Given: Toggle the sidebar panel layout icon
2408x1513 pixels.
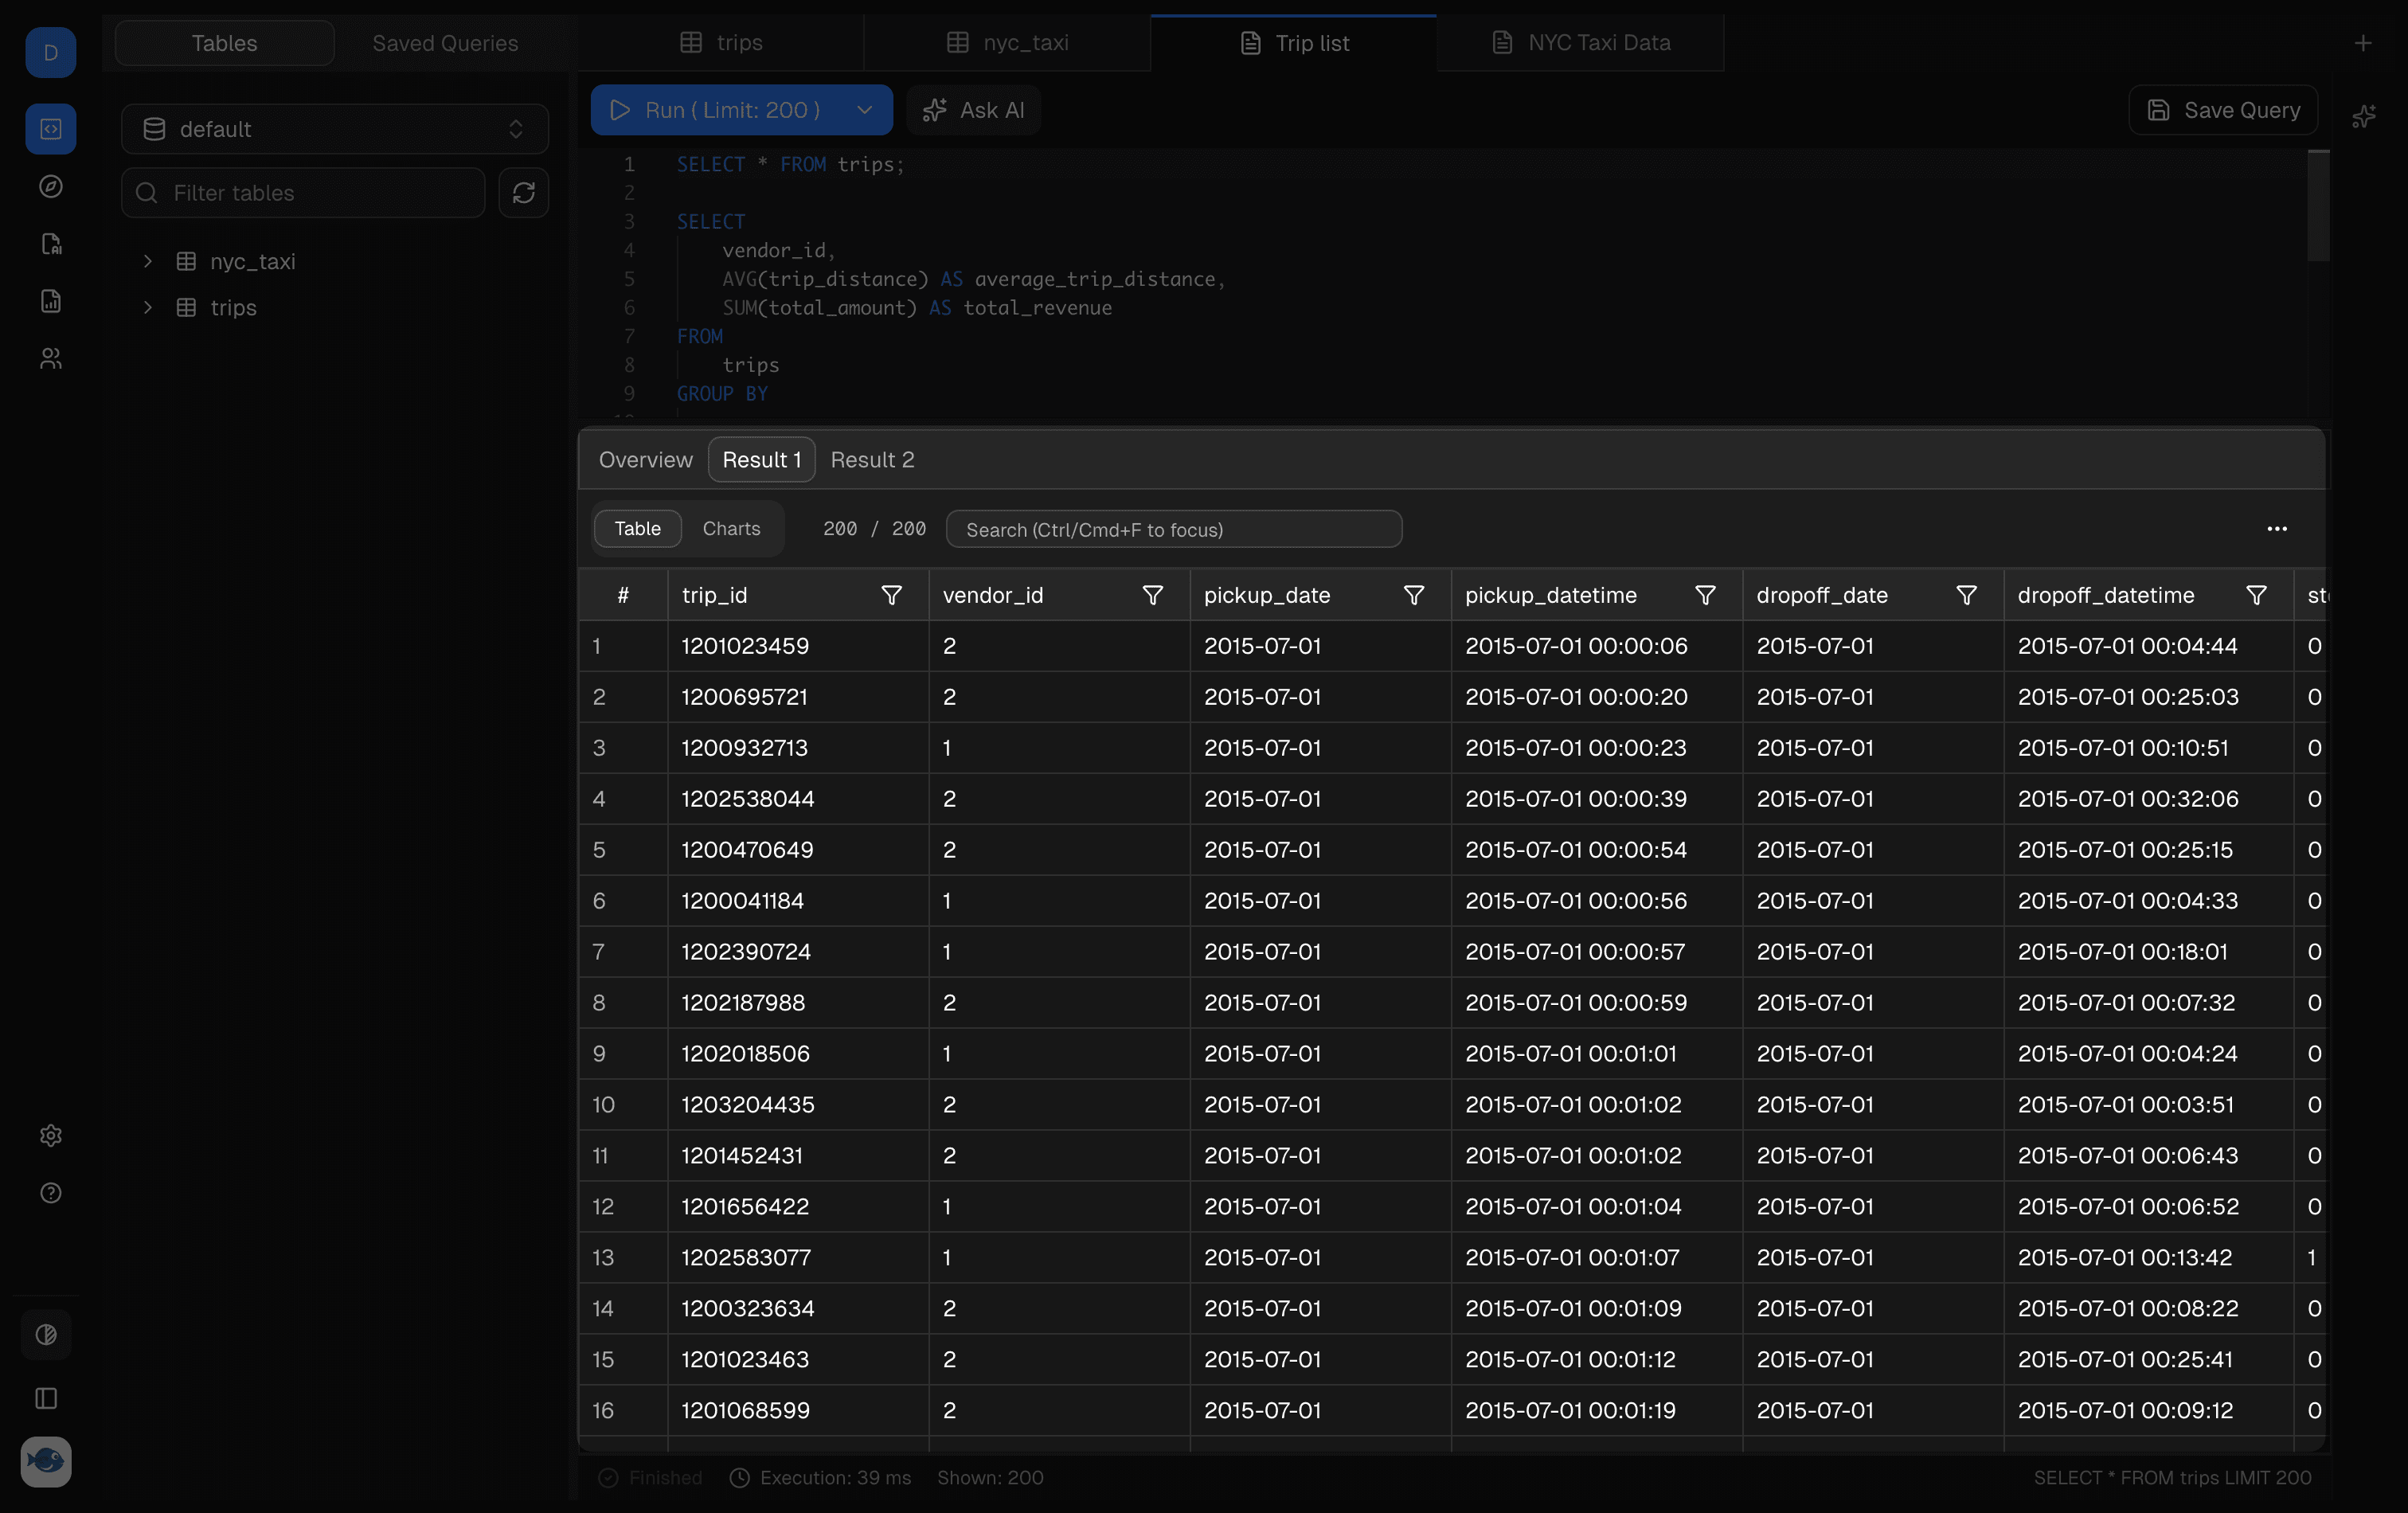Looking at the screenshot, I should (x=46, y=1398).
